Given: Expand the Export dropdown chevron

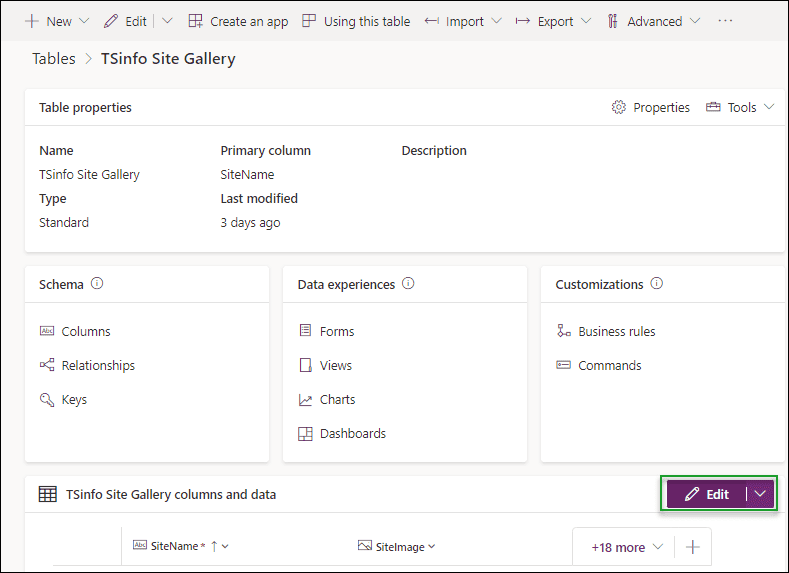Looking at the screenshot, I should click(586, 21).
